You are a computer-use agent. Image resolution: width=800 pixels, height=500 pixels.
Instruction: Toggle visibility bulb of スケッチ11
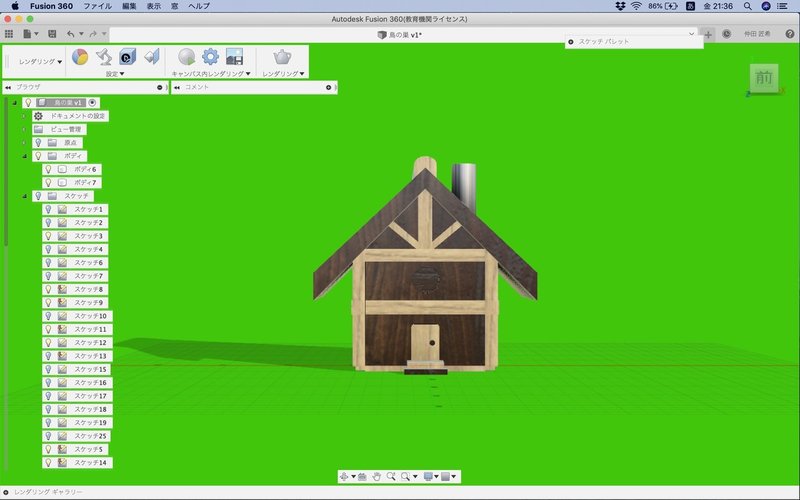tap(48, 329)
